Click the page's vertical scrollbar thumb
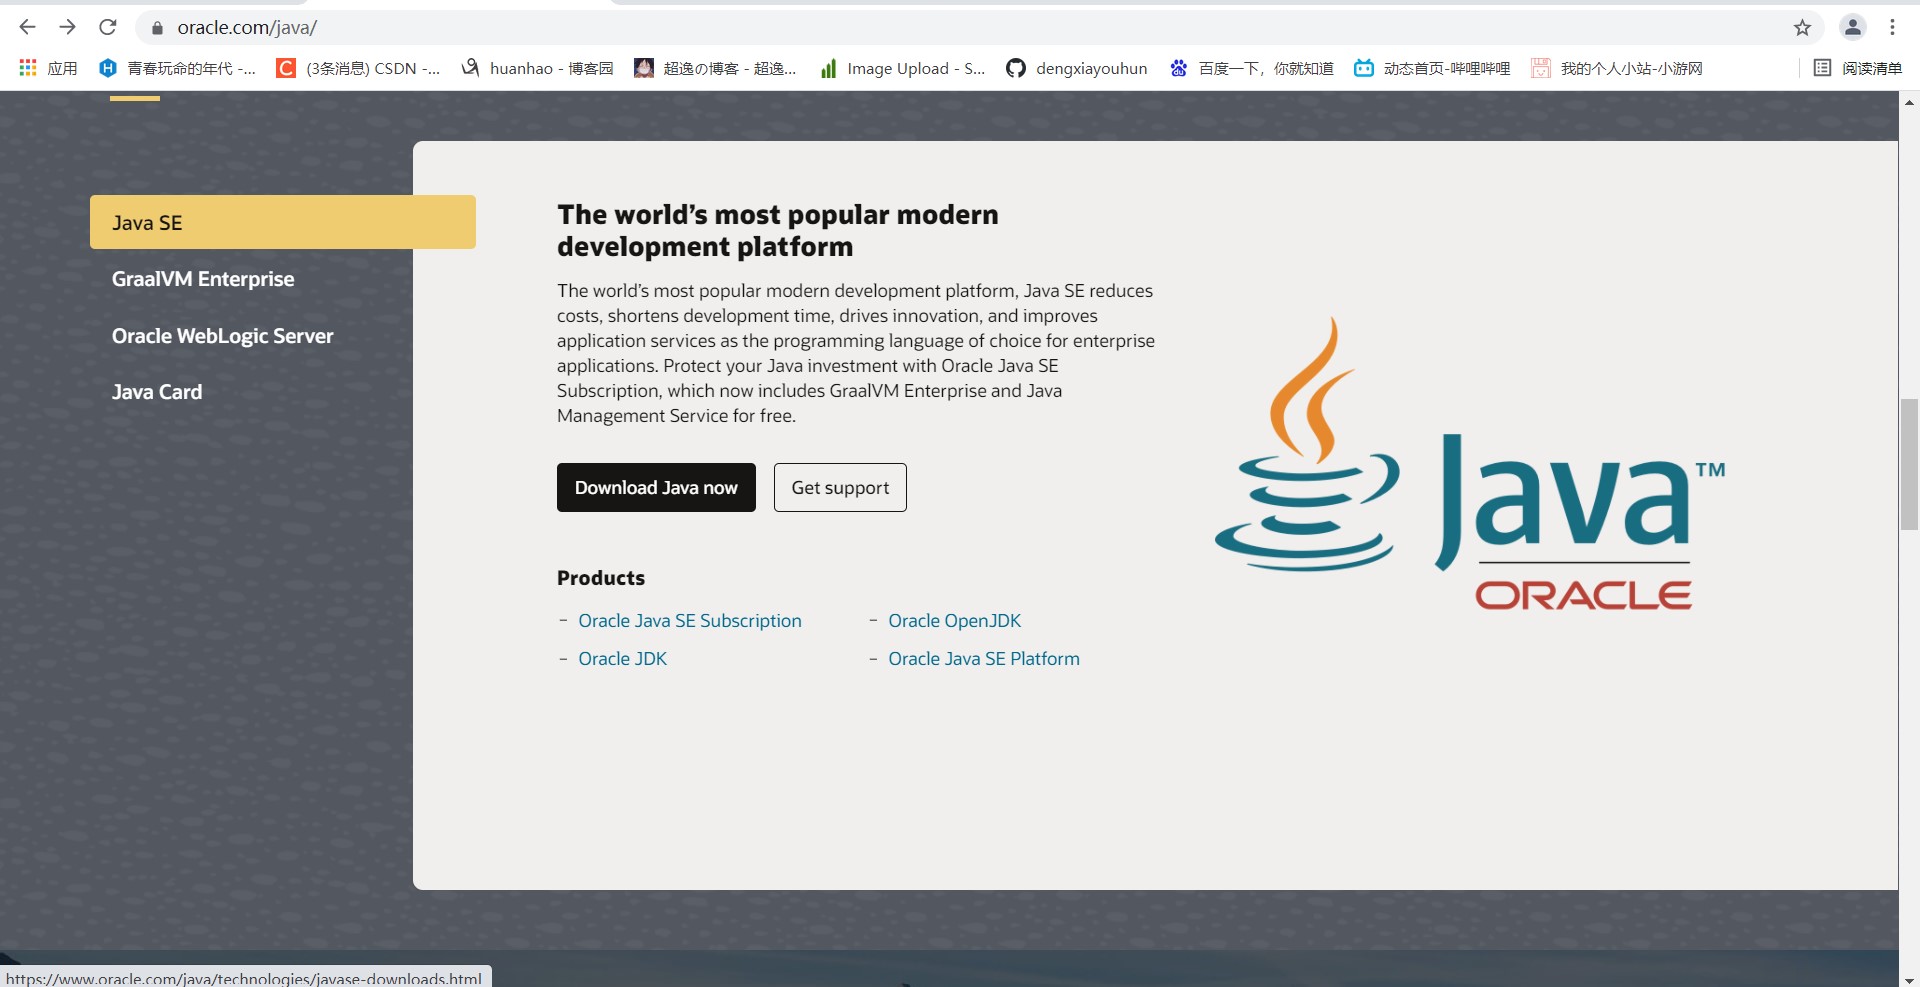This screenshot has height=987, width=1920. [1909, 464]
